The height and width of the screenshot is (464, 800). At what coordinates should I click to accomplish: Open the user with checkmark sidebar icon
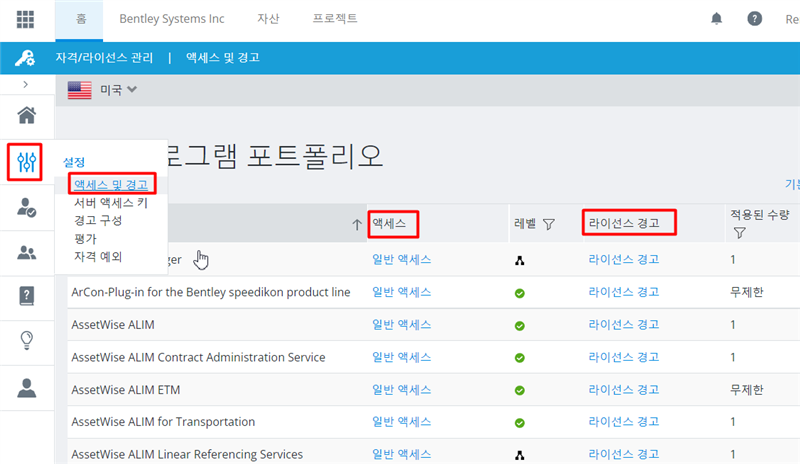tap(27, 208)
